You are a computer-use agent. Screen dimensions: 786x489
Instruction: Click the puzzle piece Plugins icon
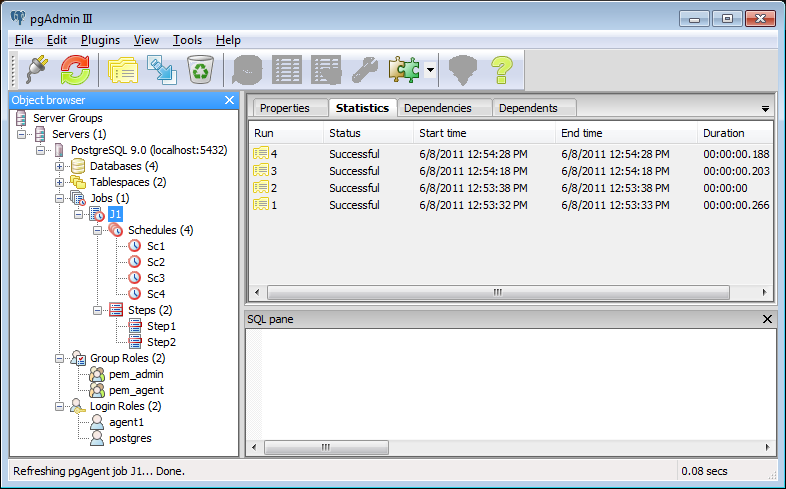coord(405,70)
